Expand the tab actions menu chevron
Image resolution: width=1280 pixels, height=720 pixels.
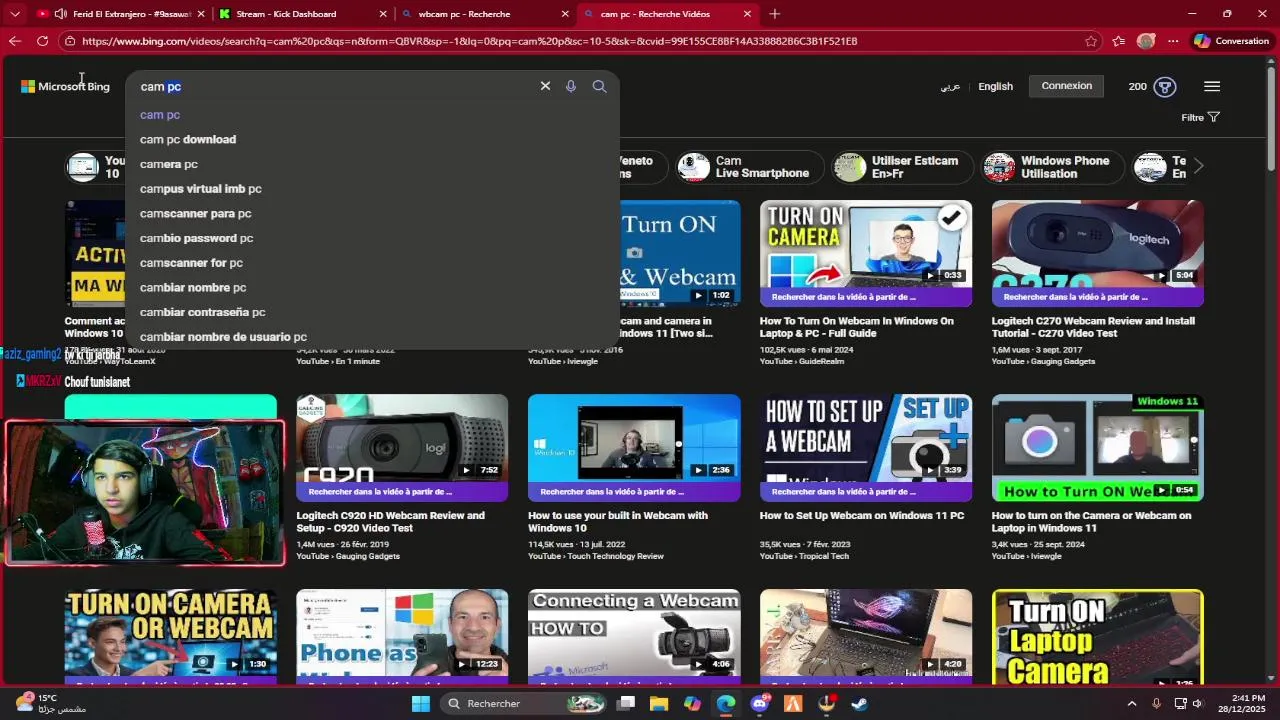(15, 14)
